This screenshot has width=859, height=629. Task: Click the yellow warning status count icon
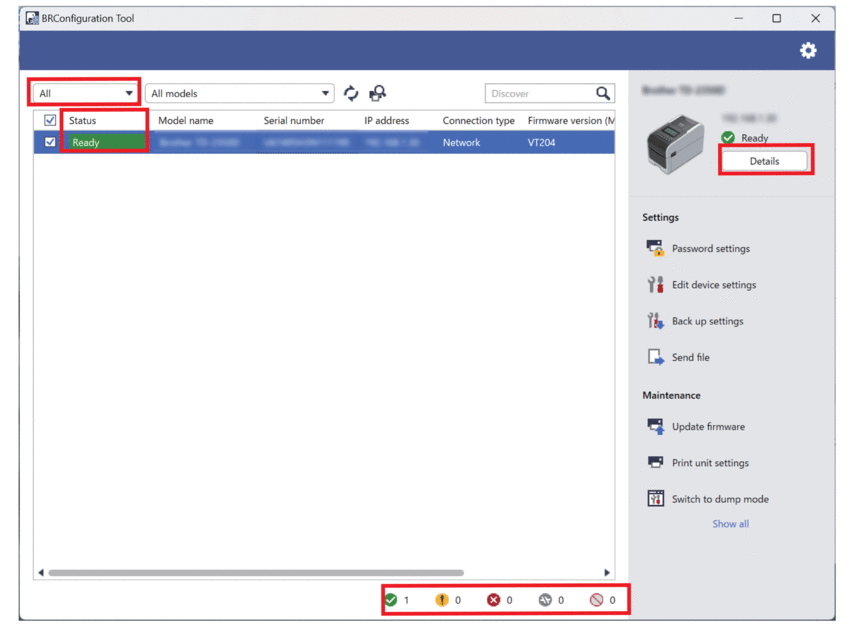point(442,600)
